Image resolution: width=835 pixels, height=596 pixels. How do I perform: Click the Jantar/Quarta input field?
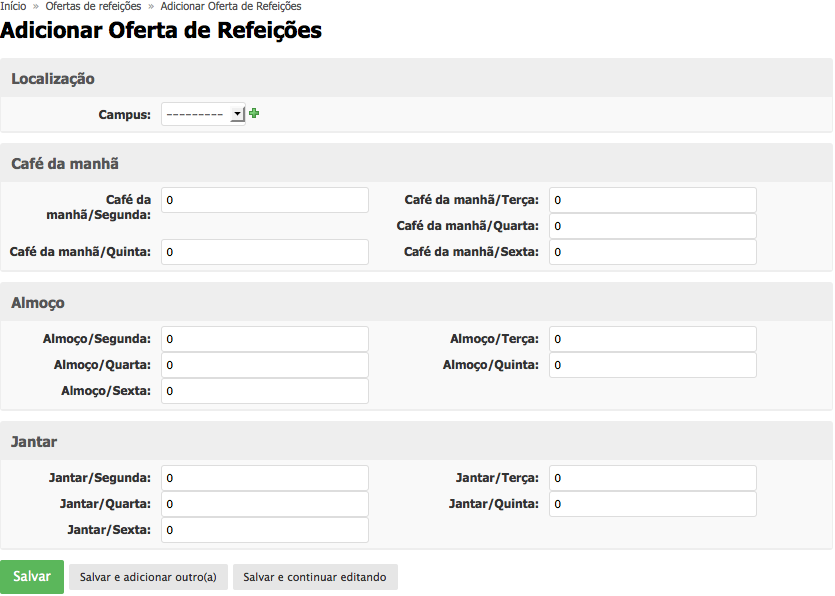(264, 503)
